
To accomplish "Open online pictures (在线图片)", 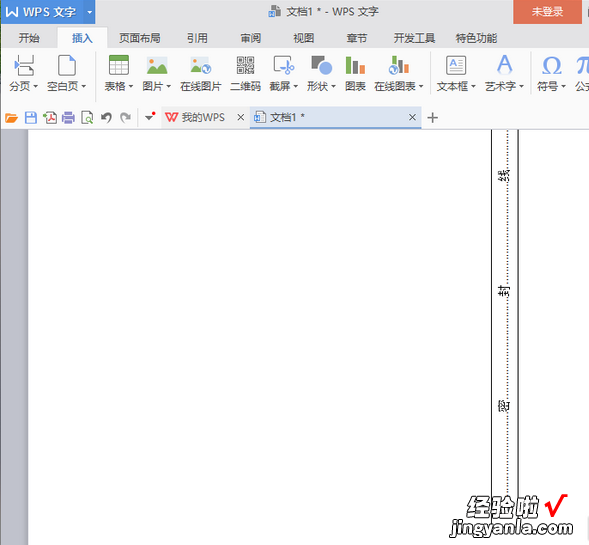I will point(201,72).
